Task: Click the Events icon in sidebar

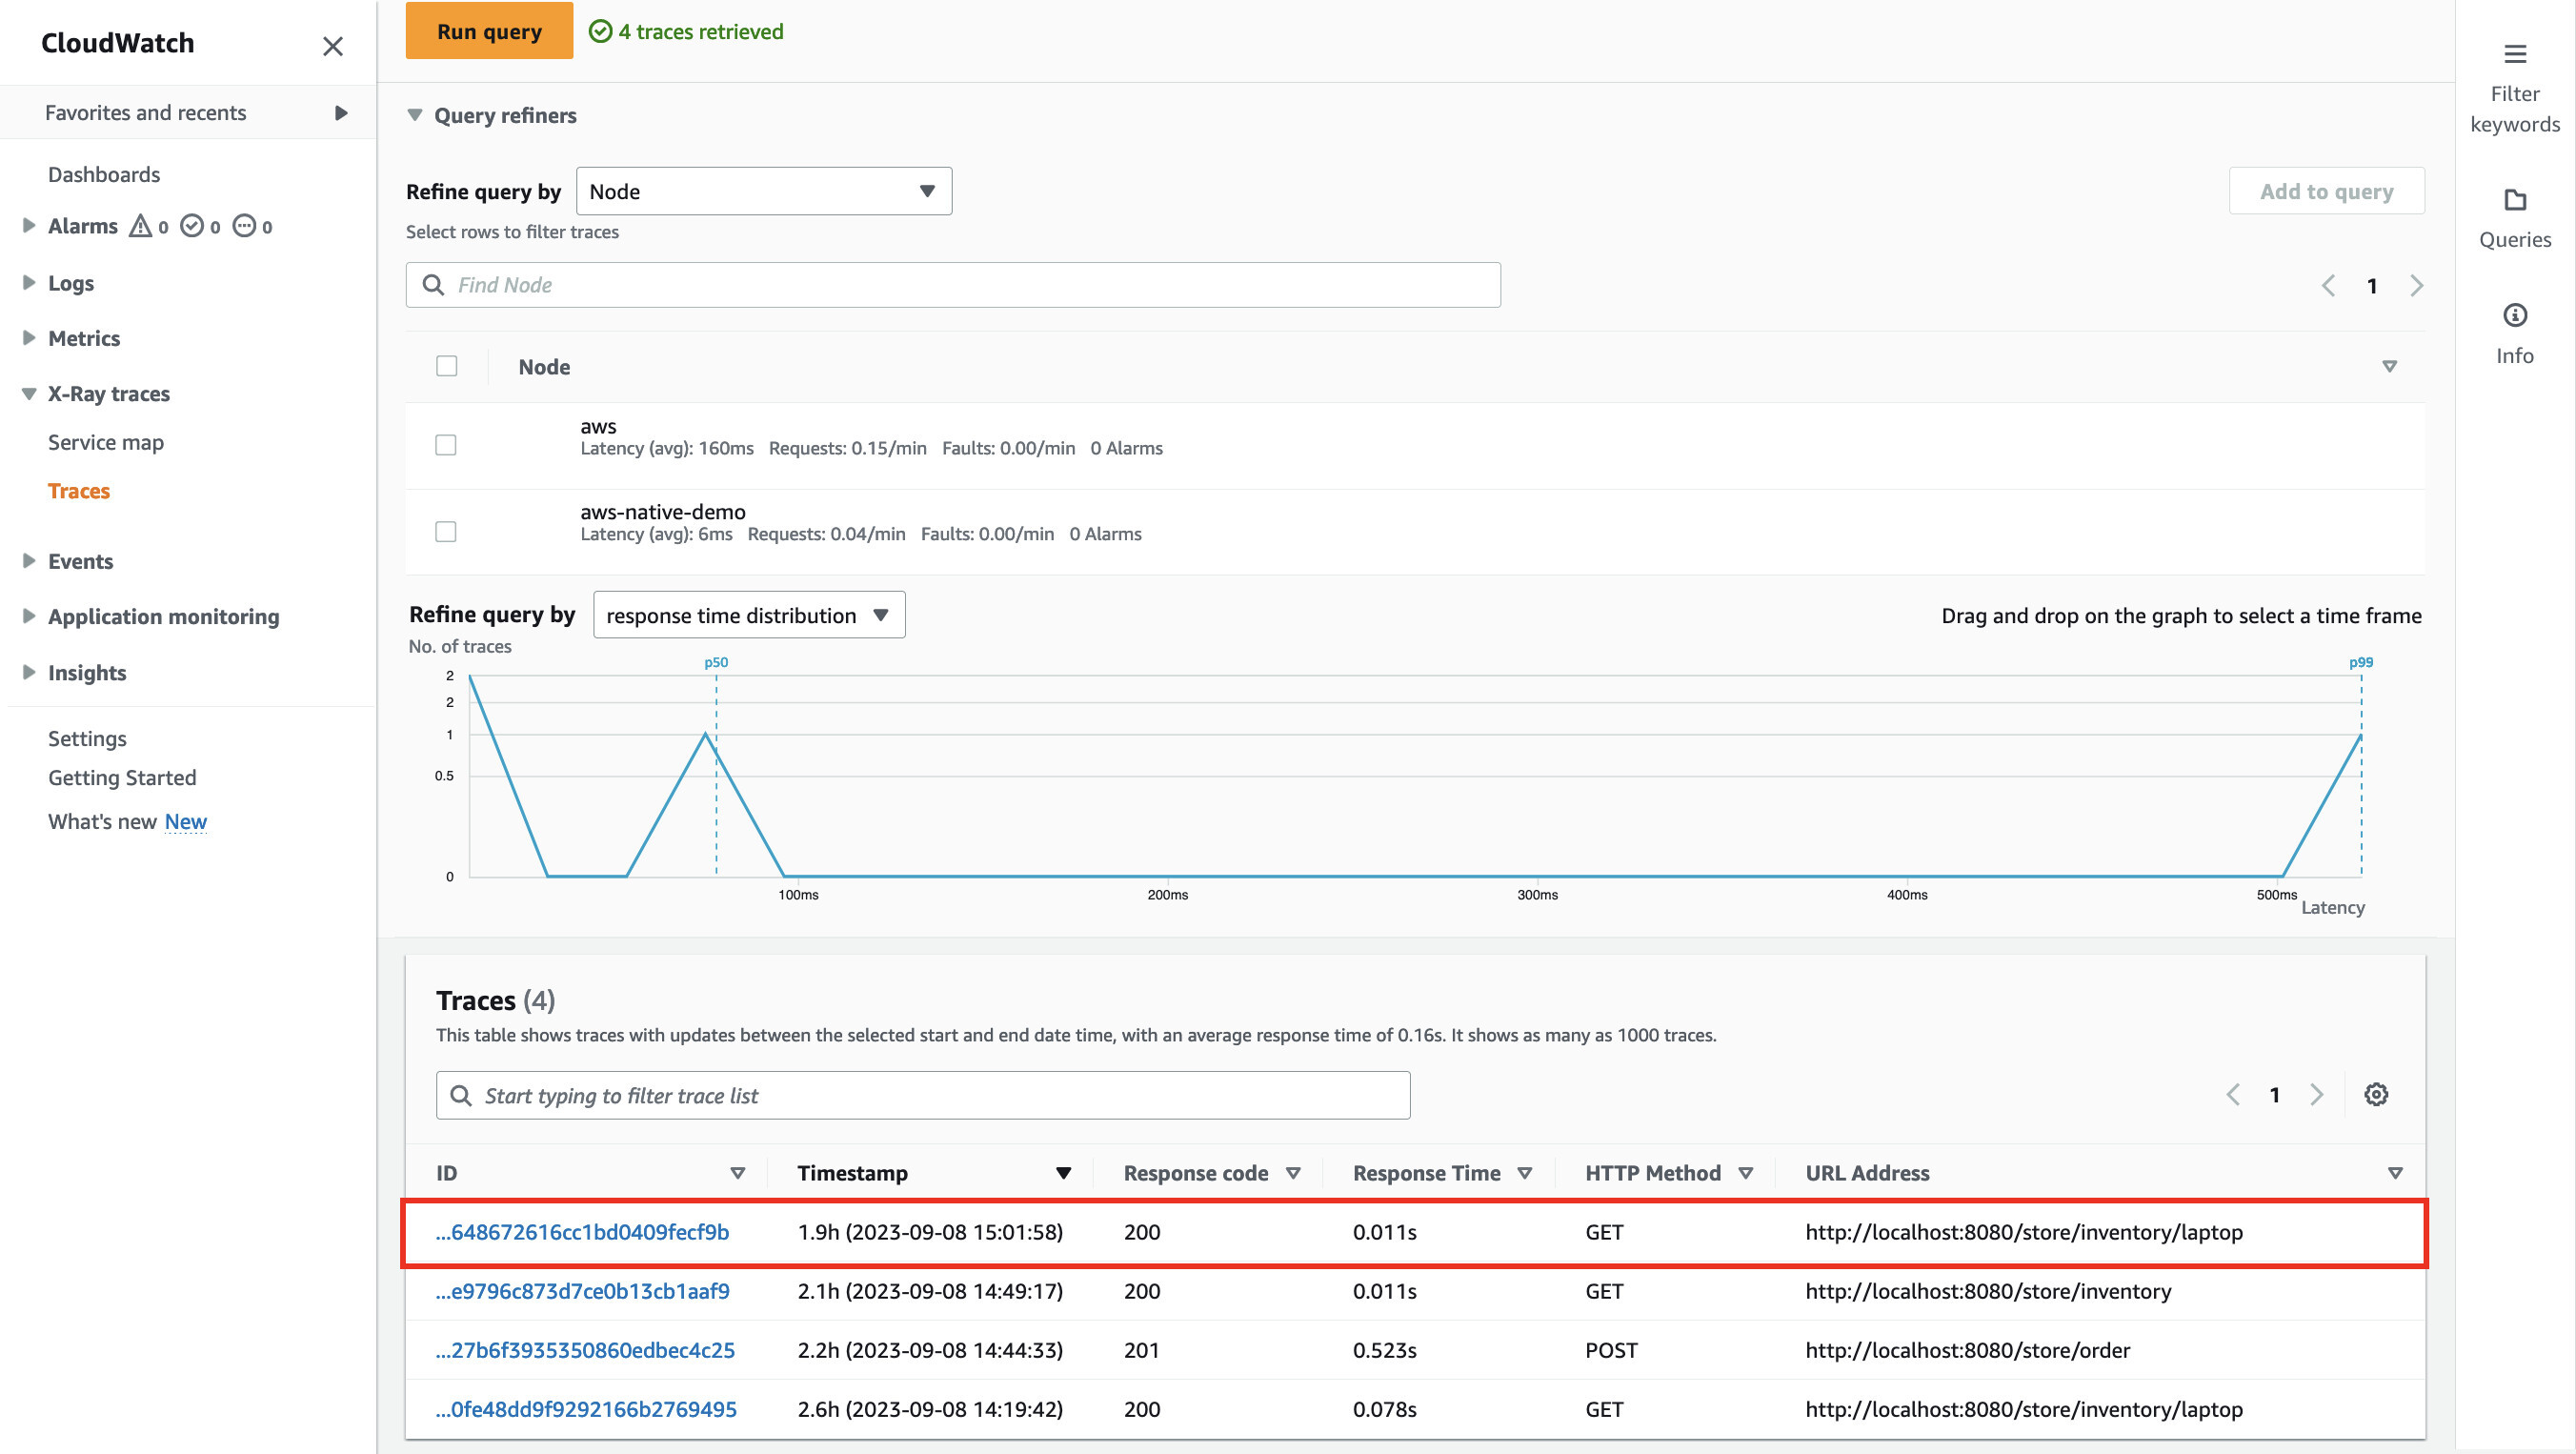Action: click(80, 559)
